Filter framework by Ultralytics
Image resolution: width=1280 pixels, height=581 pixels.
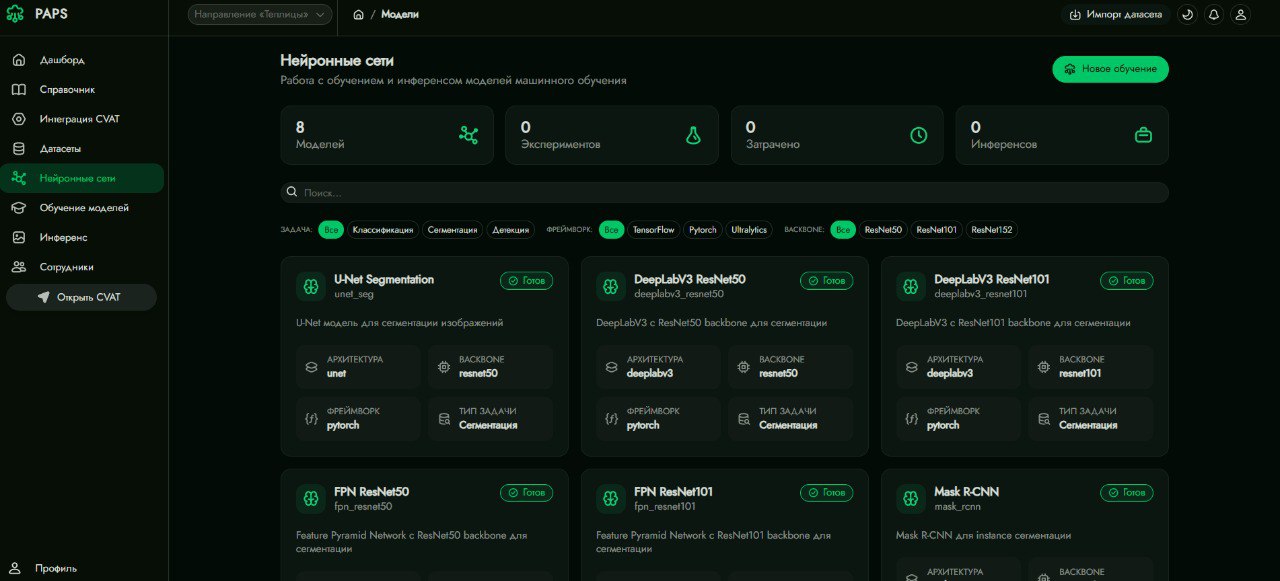[x=749, y=230]
